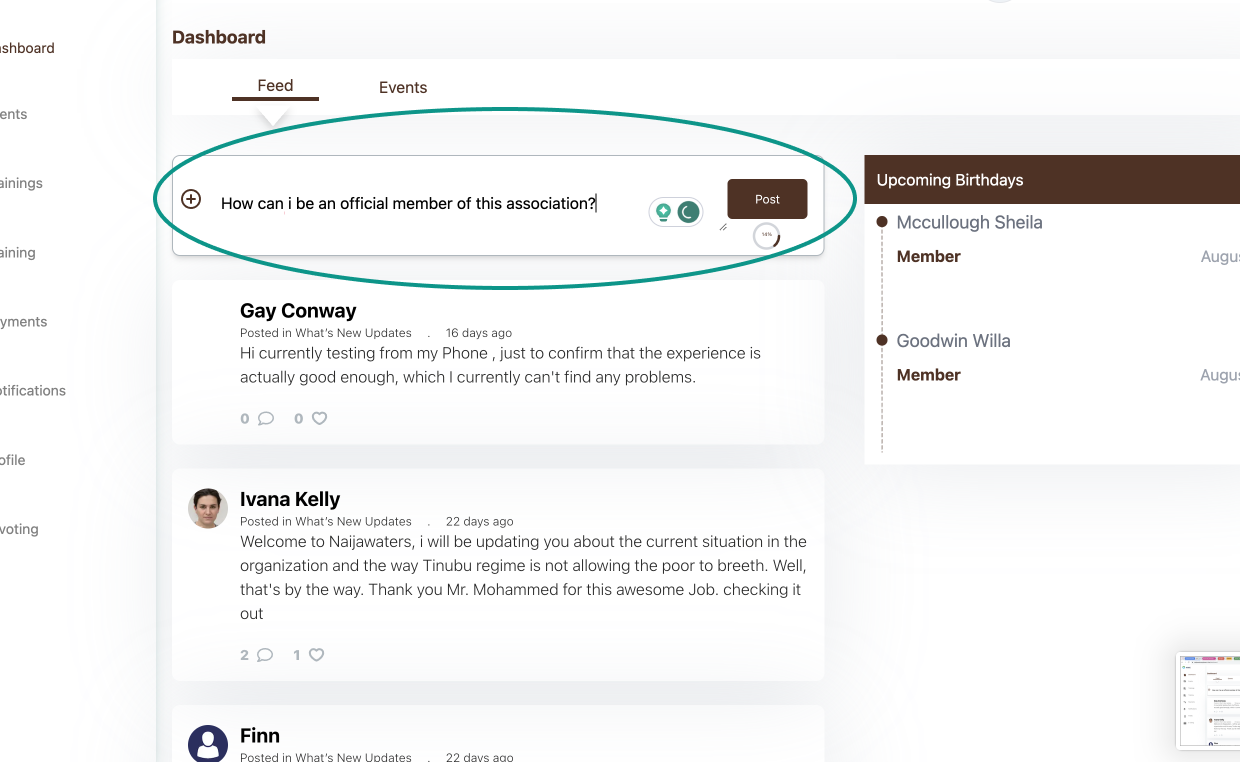This screenshot has width=1240, height=762.
Task: Toggle the dark crescent icon in composer
Action: 688,212
